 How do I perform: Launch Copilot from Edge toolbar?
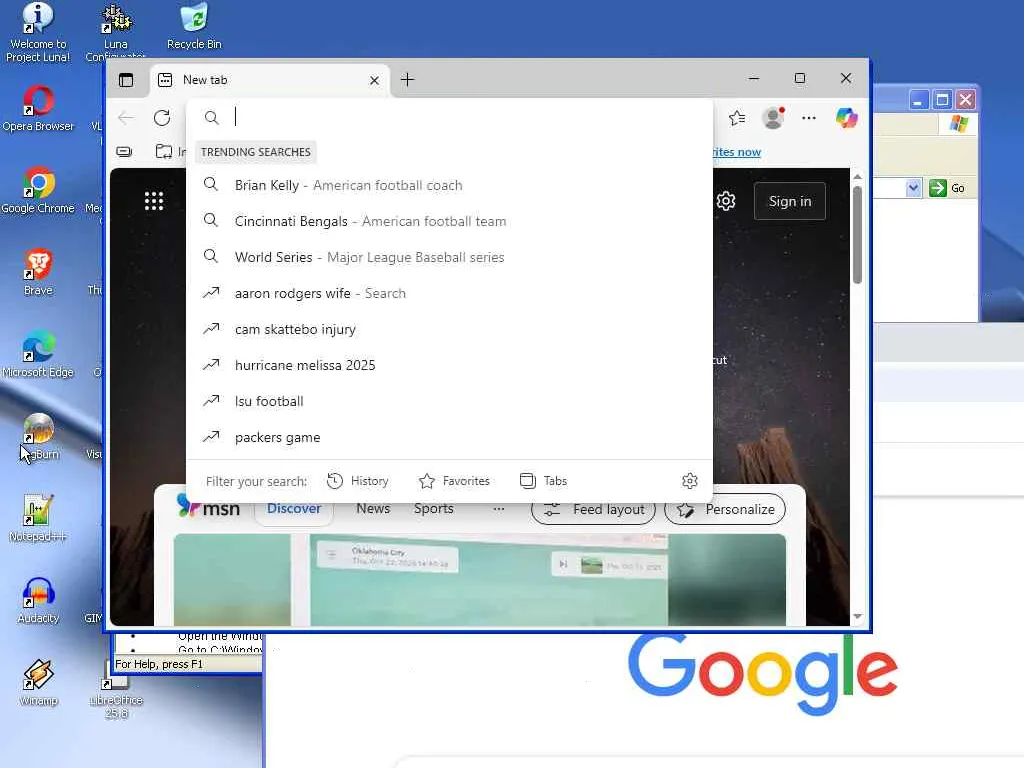[x=846, y=118]
